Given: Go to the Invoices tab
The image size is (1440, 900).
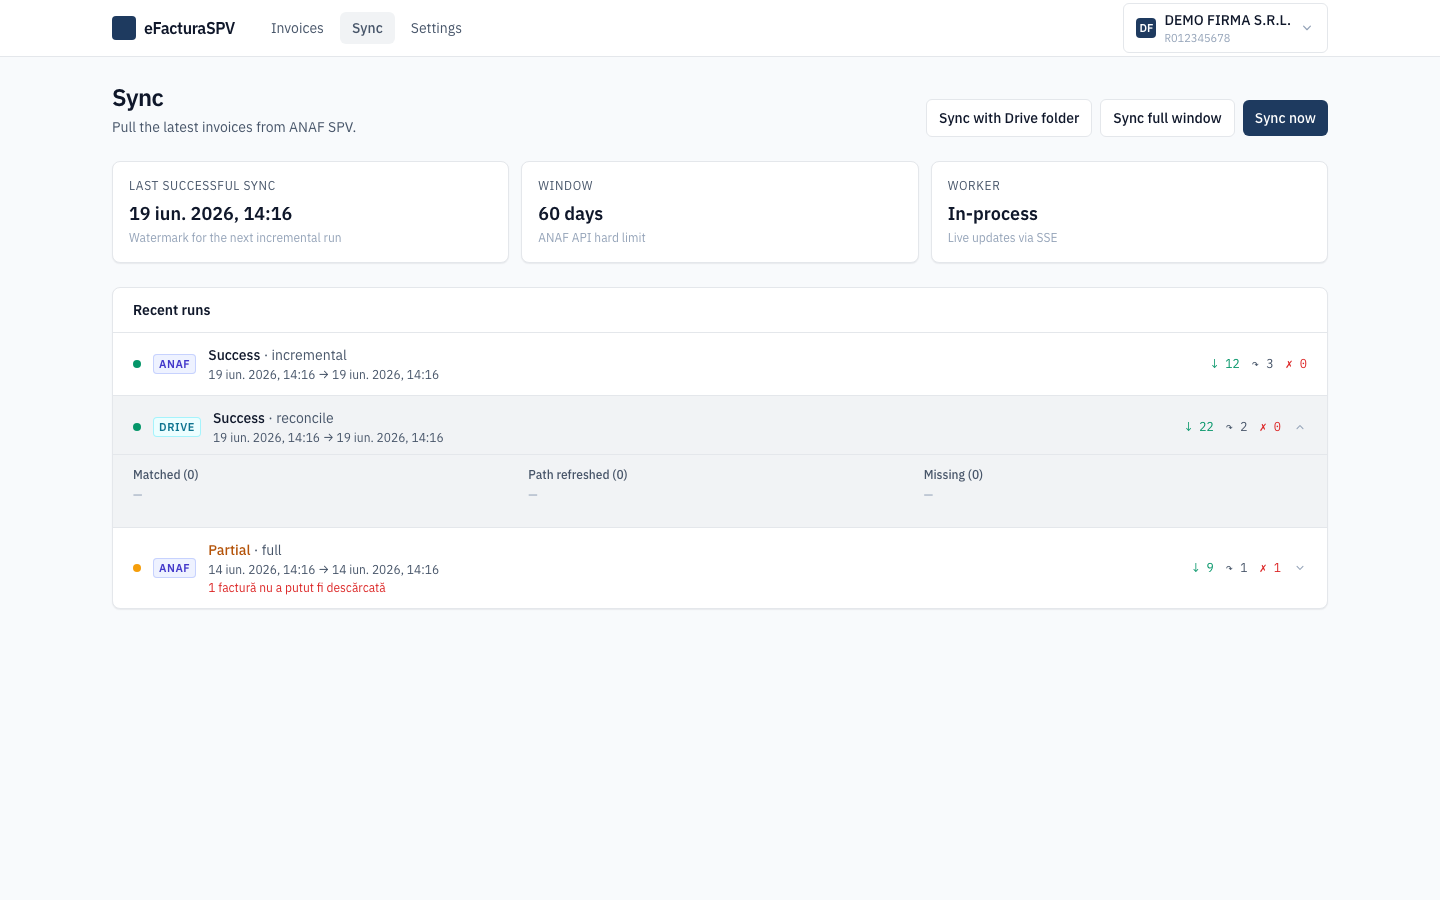Looking at the screenshot, I should [x=297, y=28].
